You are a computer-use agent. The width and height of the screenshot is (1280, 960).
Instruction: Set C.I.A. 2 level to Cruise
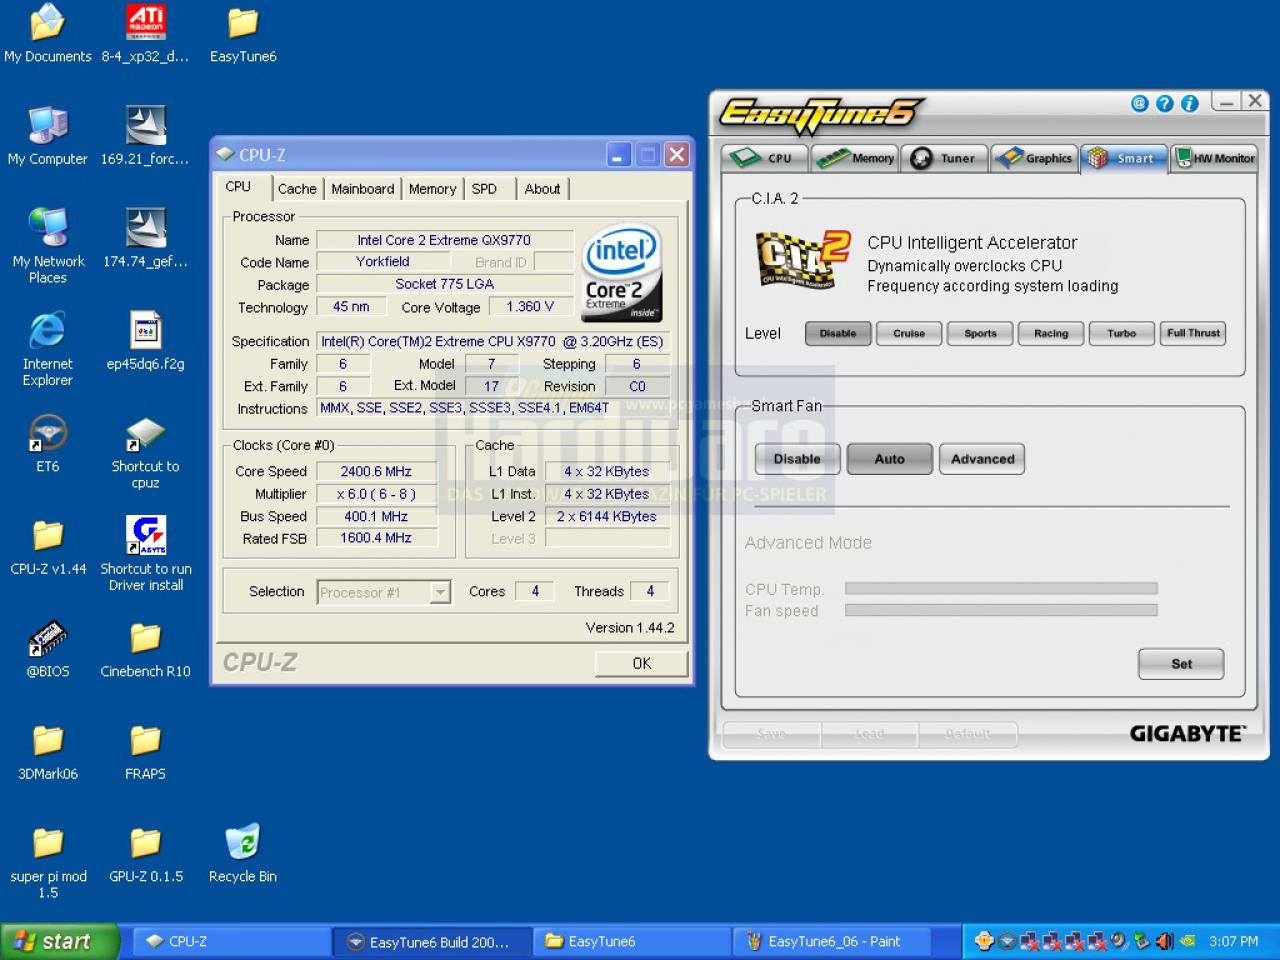coord(909,333)
